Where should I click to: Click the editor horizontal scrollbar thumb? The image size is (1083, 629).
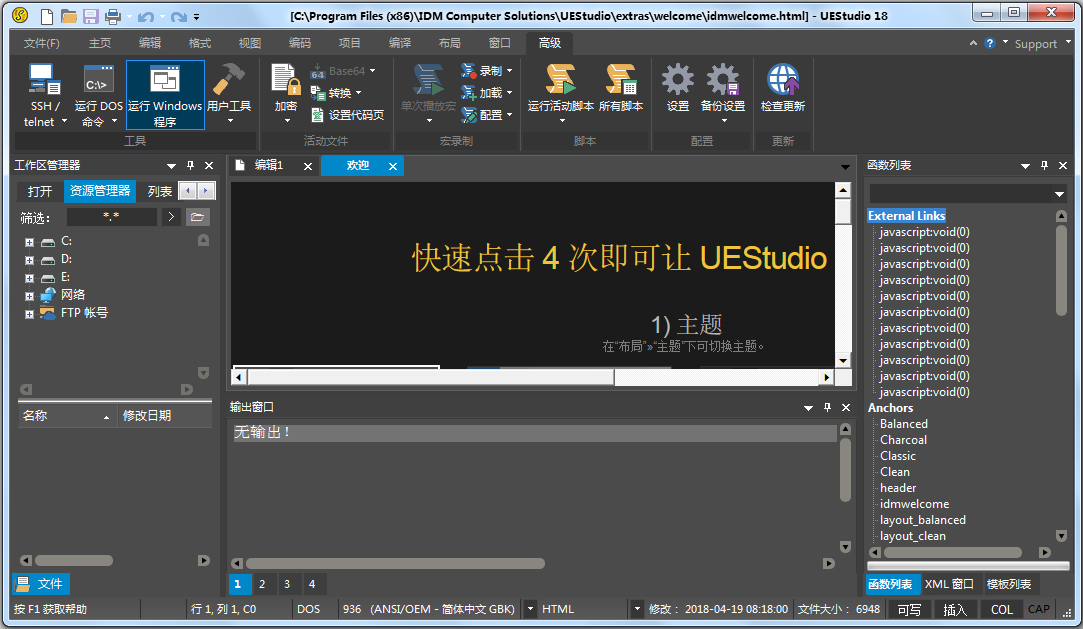pos(430,377)
